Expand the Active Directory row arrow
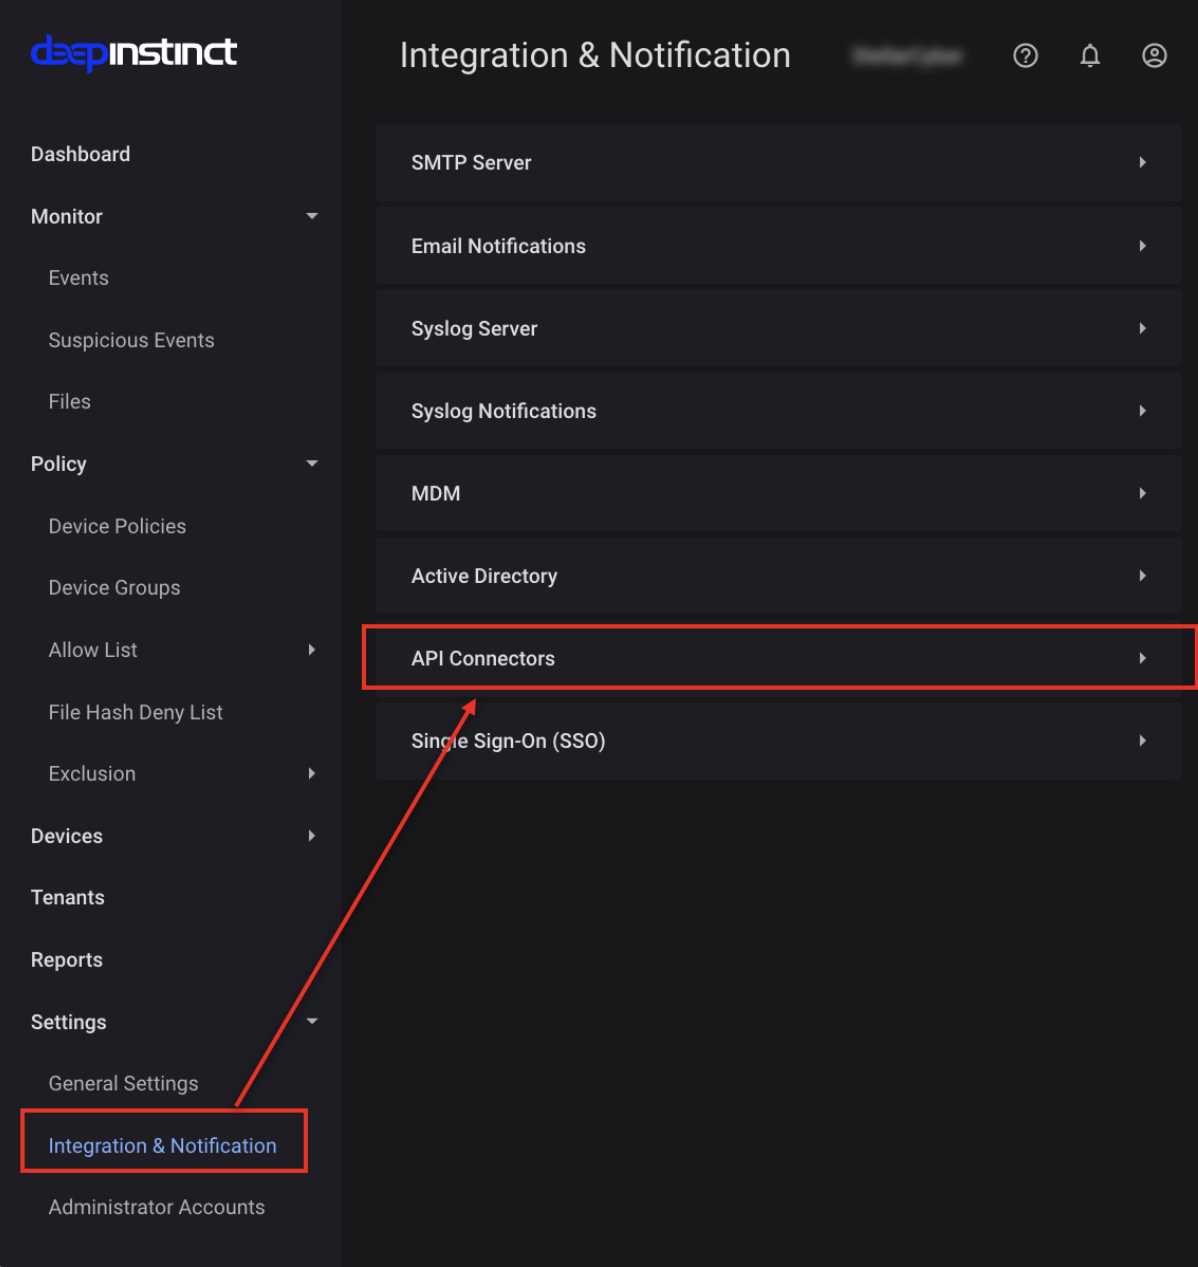The width and height of the screenshot is (1198, 1267). pyautogui.click(x=1142, y=576)
